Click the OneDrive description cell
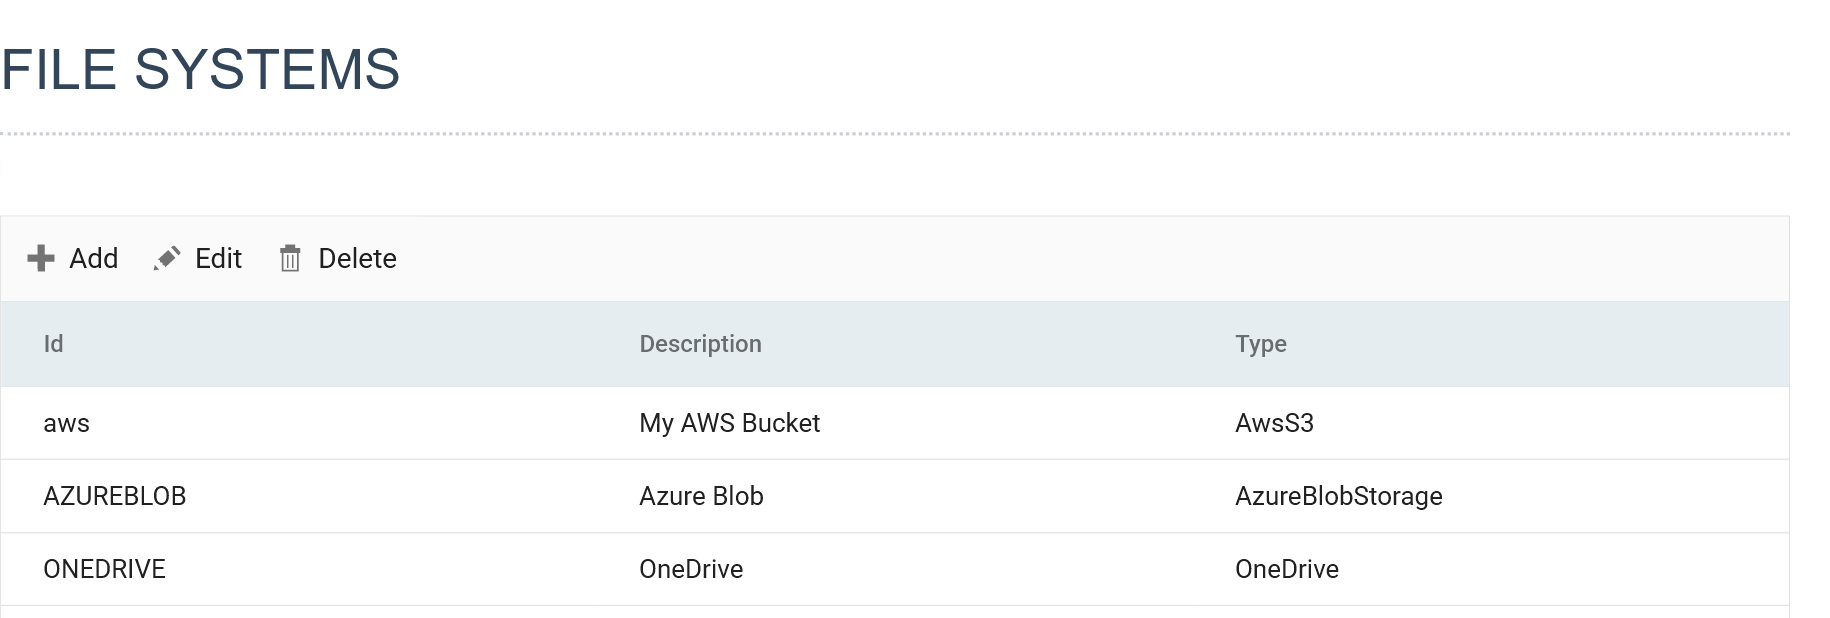 [x=895, y=569]
